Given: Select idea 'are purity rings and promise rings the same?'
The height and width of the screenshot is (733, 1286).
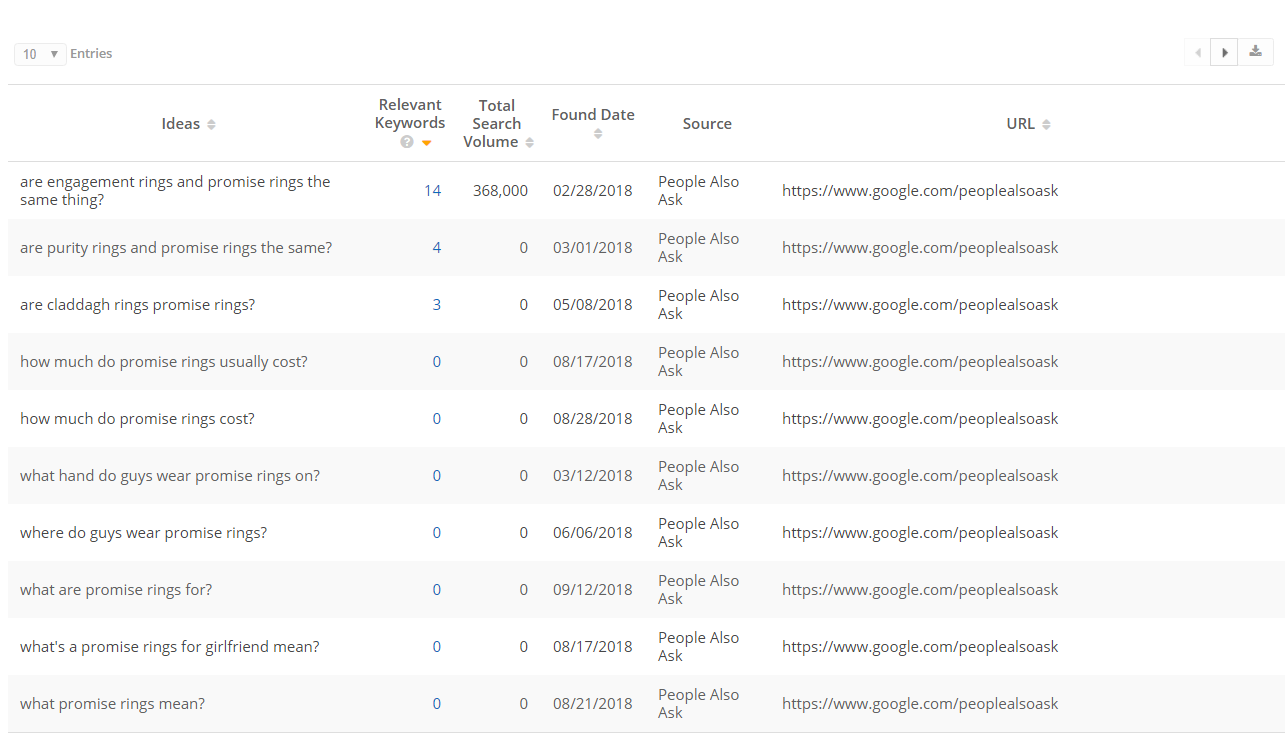Looking at the screenshot, I should pyautogui.click(x=176, y=247).
